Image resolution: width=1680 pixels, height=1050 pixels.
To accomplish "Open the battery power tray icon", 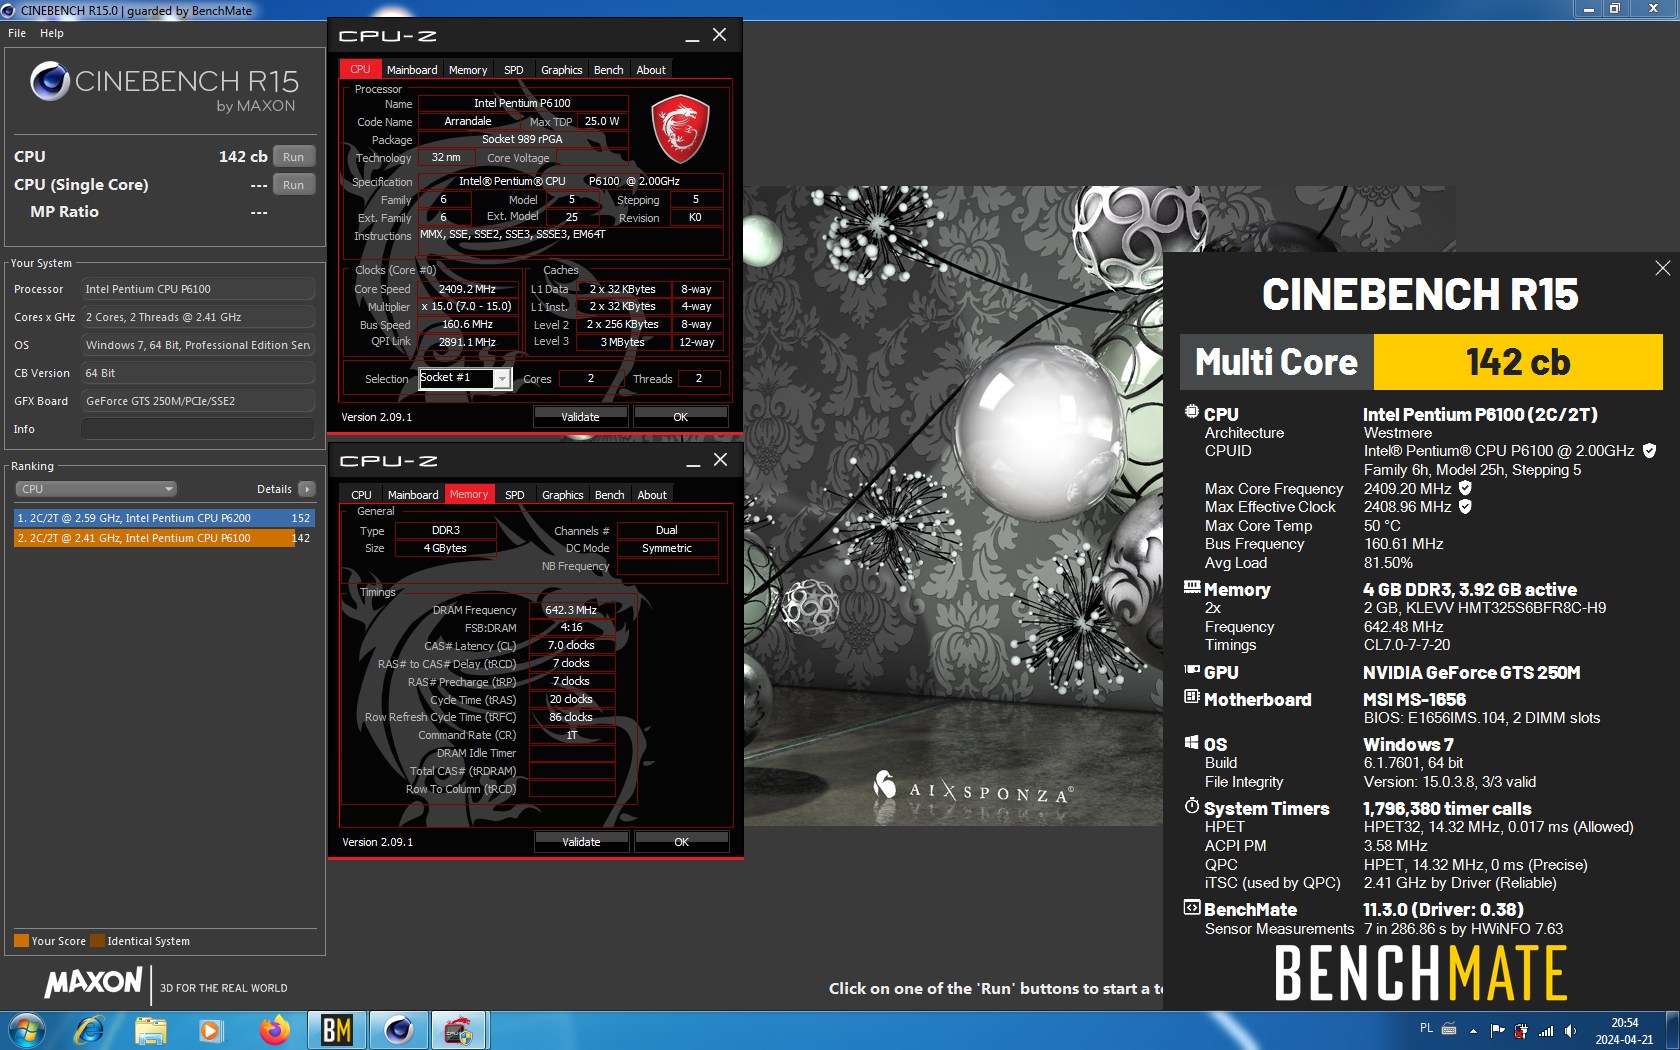I will 1521,1030.
